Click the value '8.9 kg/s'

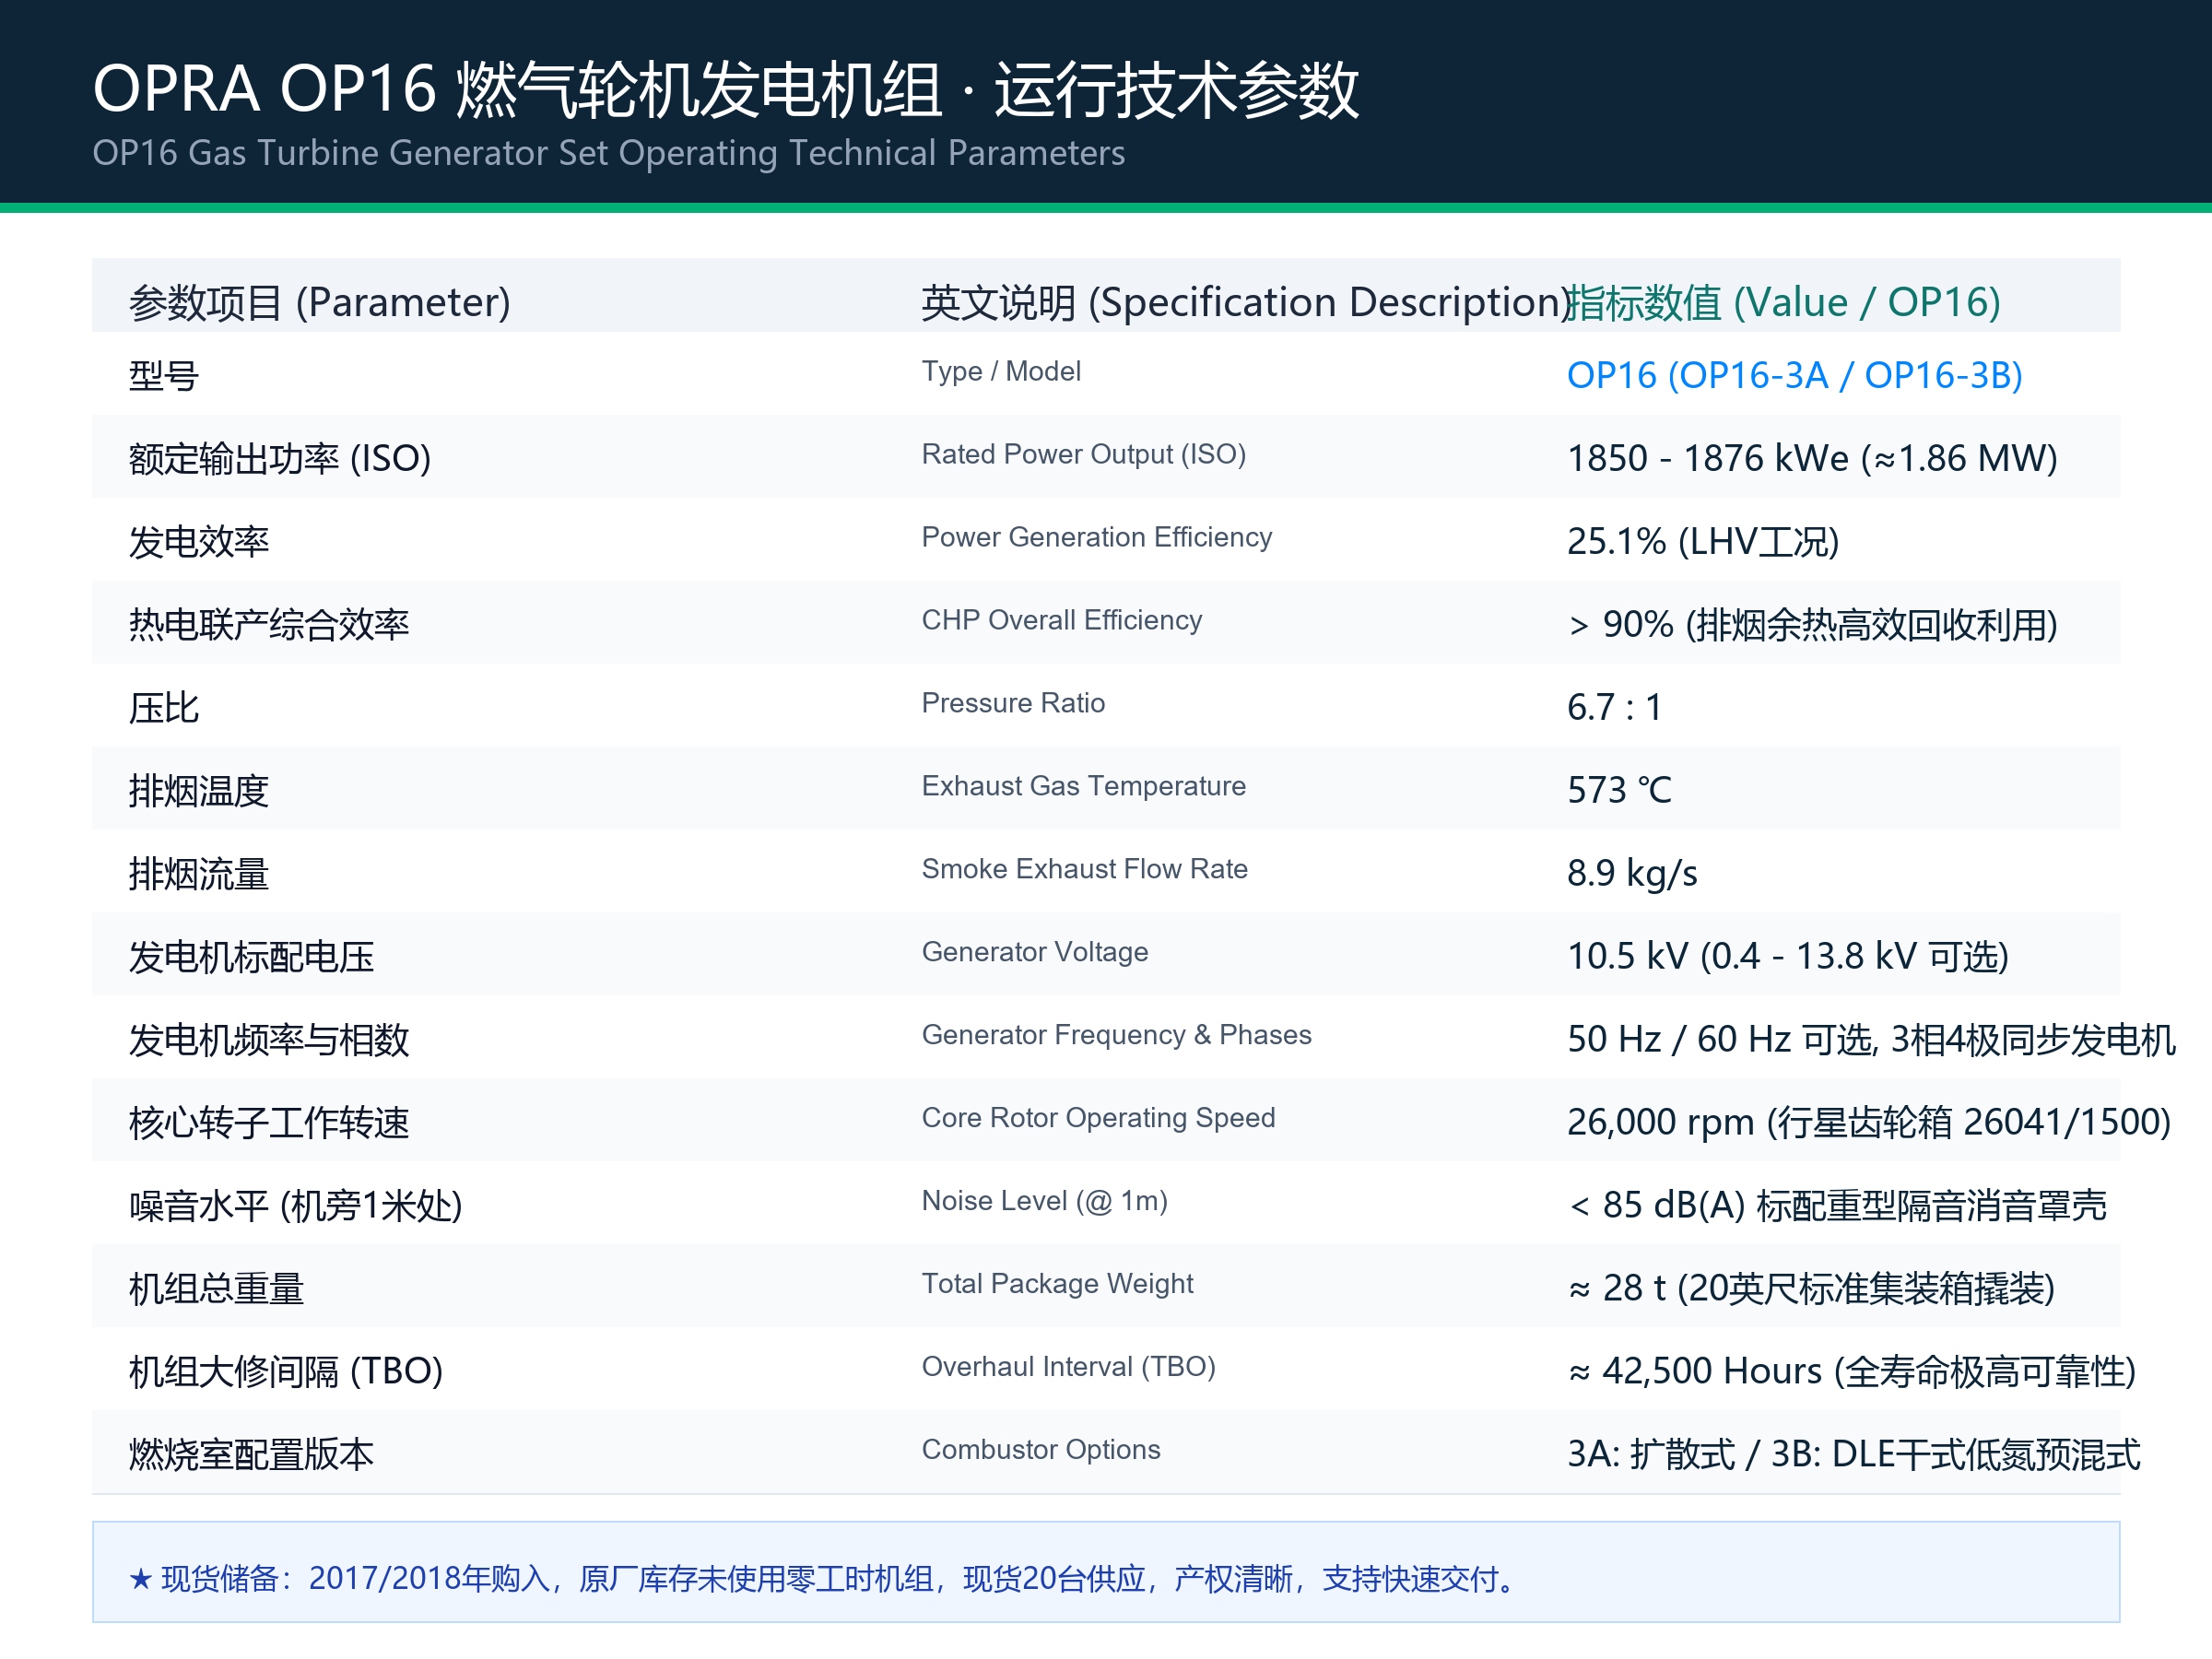tap(1632, 873)
